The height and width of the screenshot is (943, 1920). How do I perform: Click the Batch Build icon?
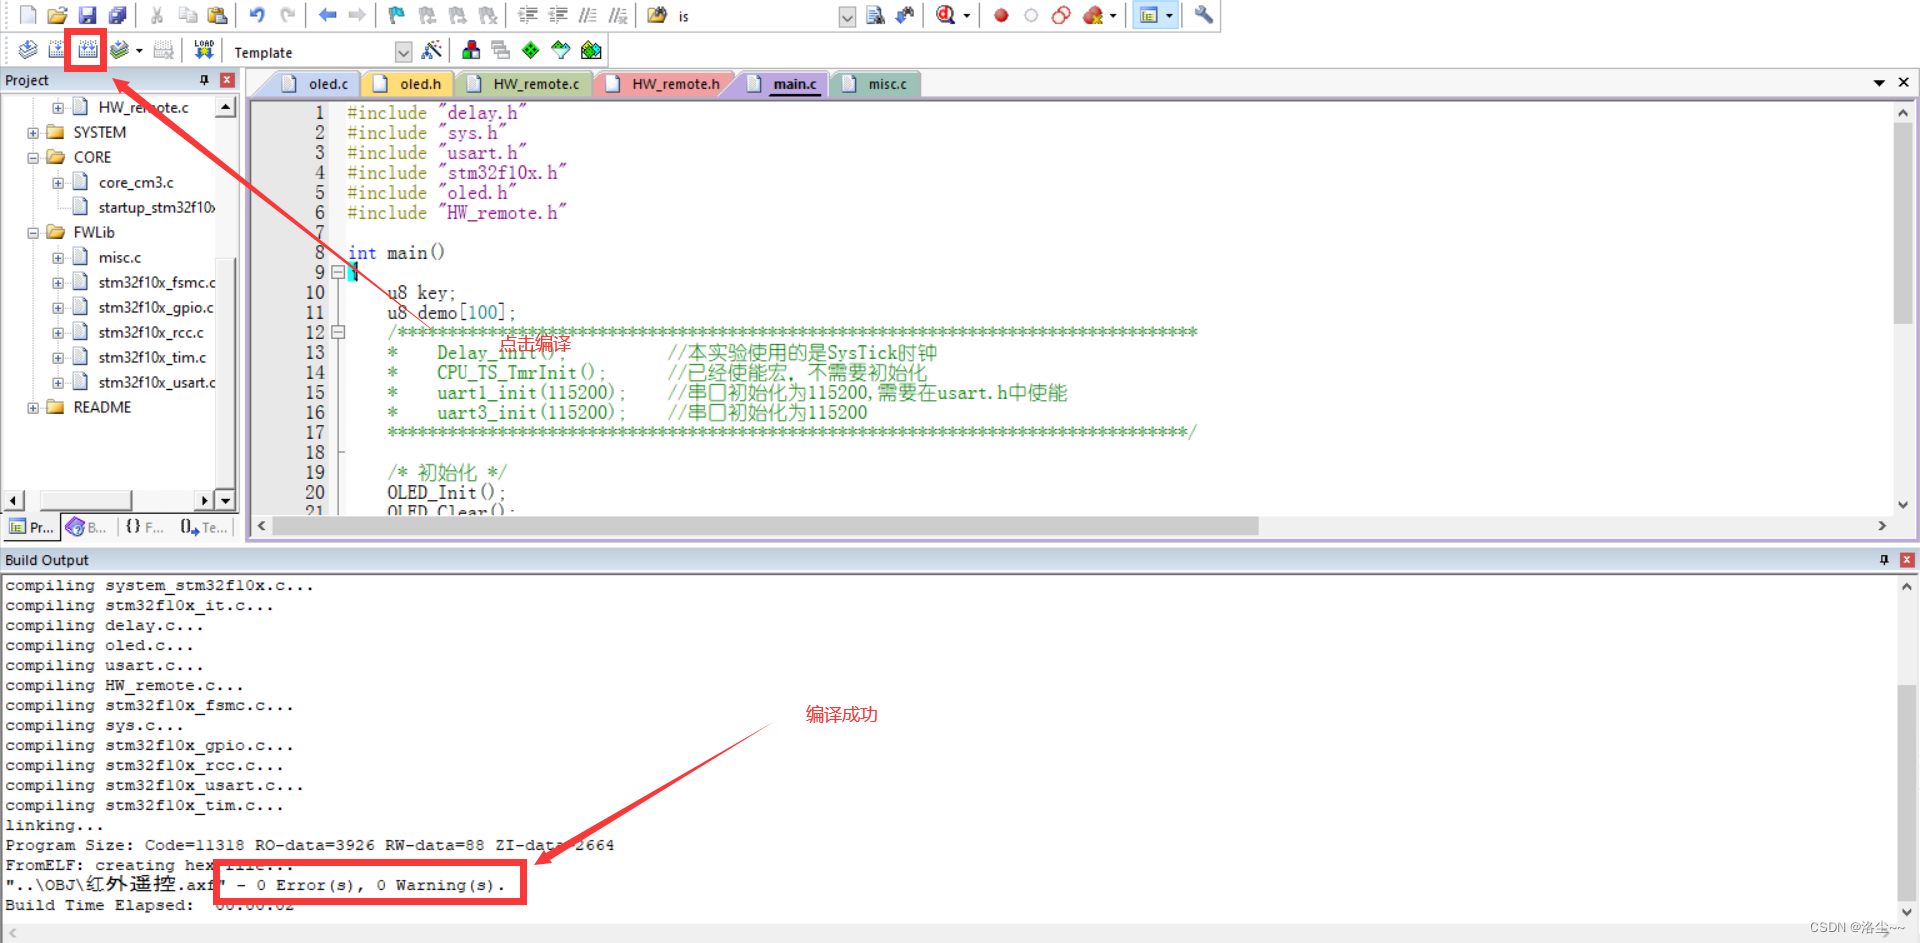(x=120, y=50)
